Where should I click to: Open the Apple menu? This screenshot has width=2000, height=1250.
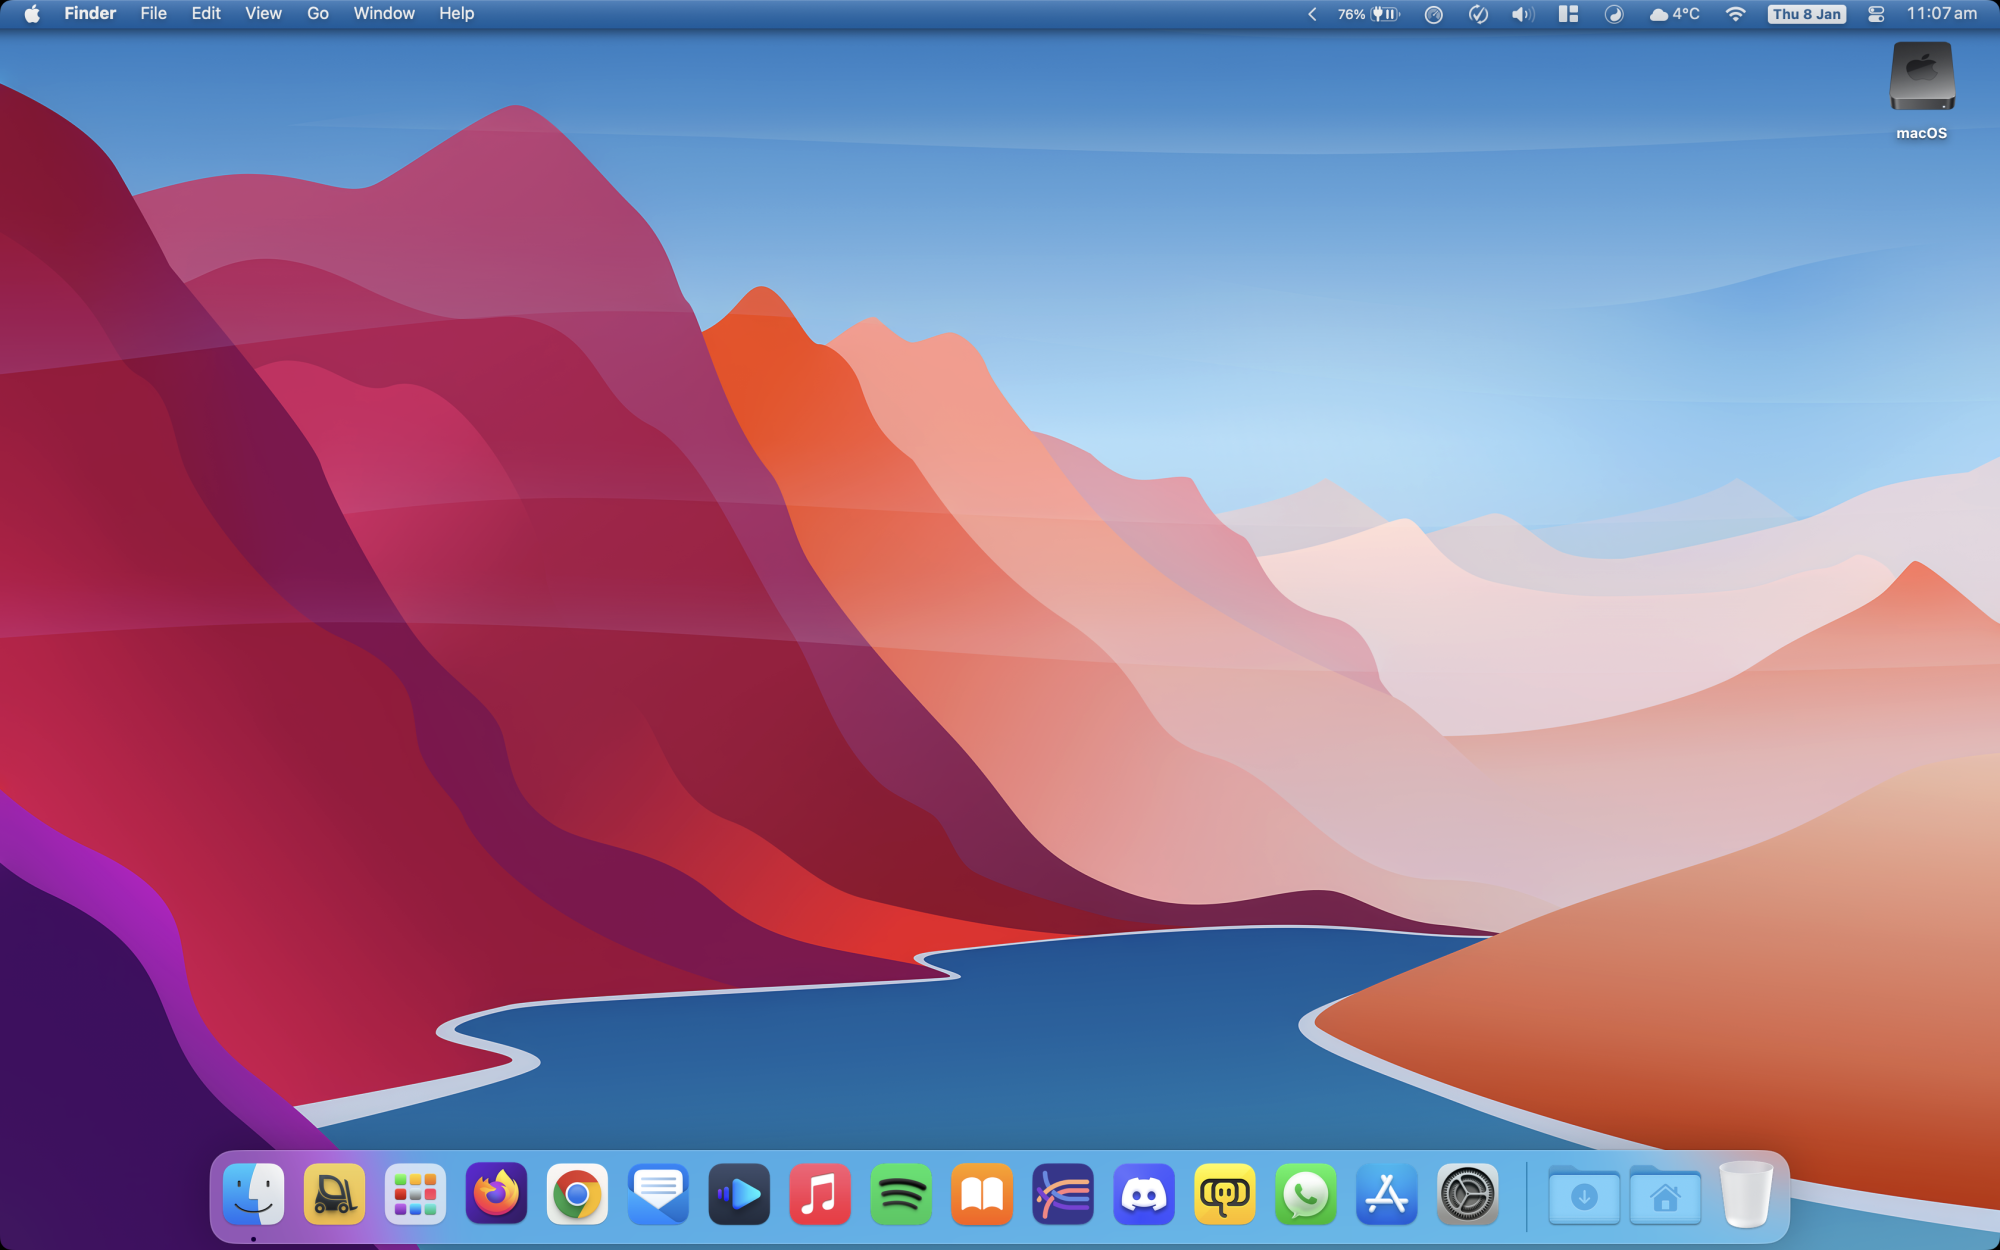(x=32, y=14)
